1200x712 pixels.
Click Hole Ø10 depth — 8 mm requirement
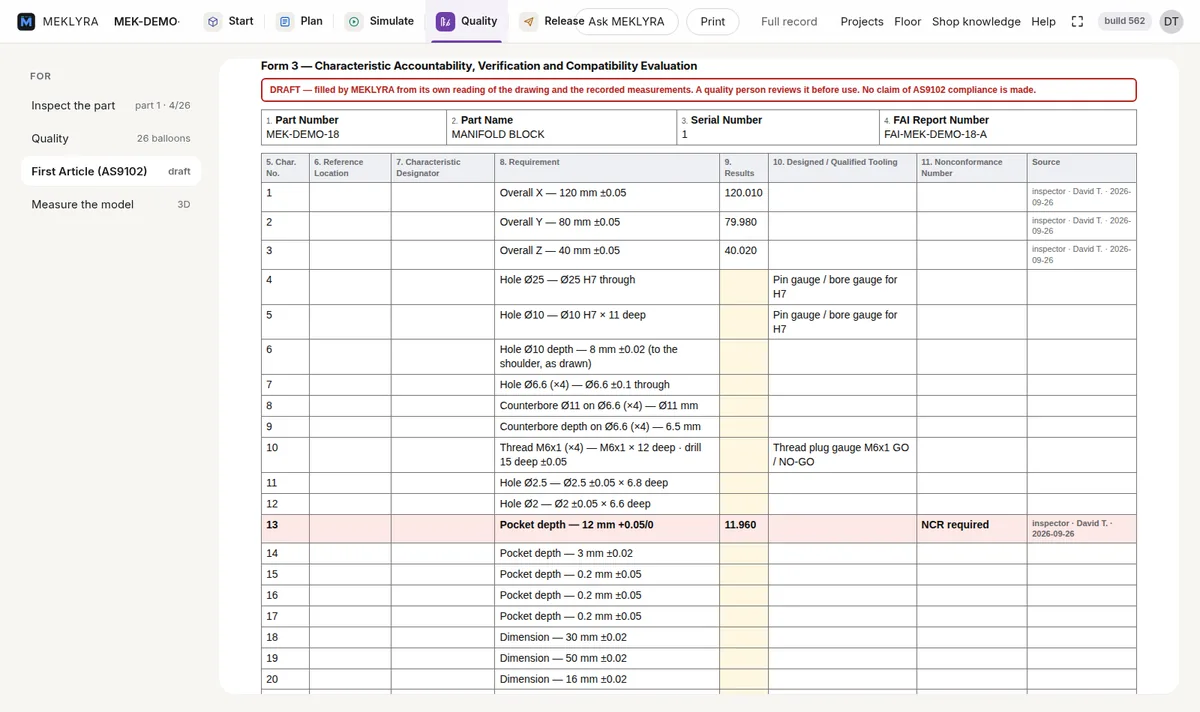tap(589, 357)
